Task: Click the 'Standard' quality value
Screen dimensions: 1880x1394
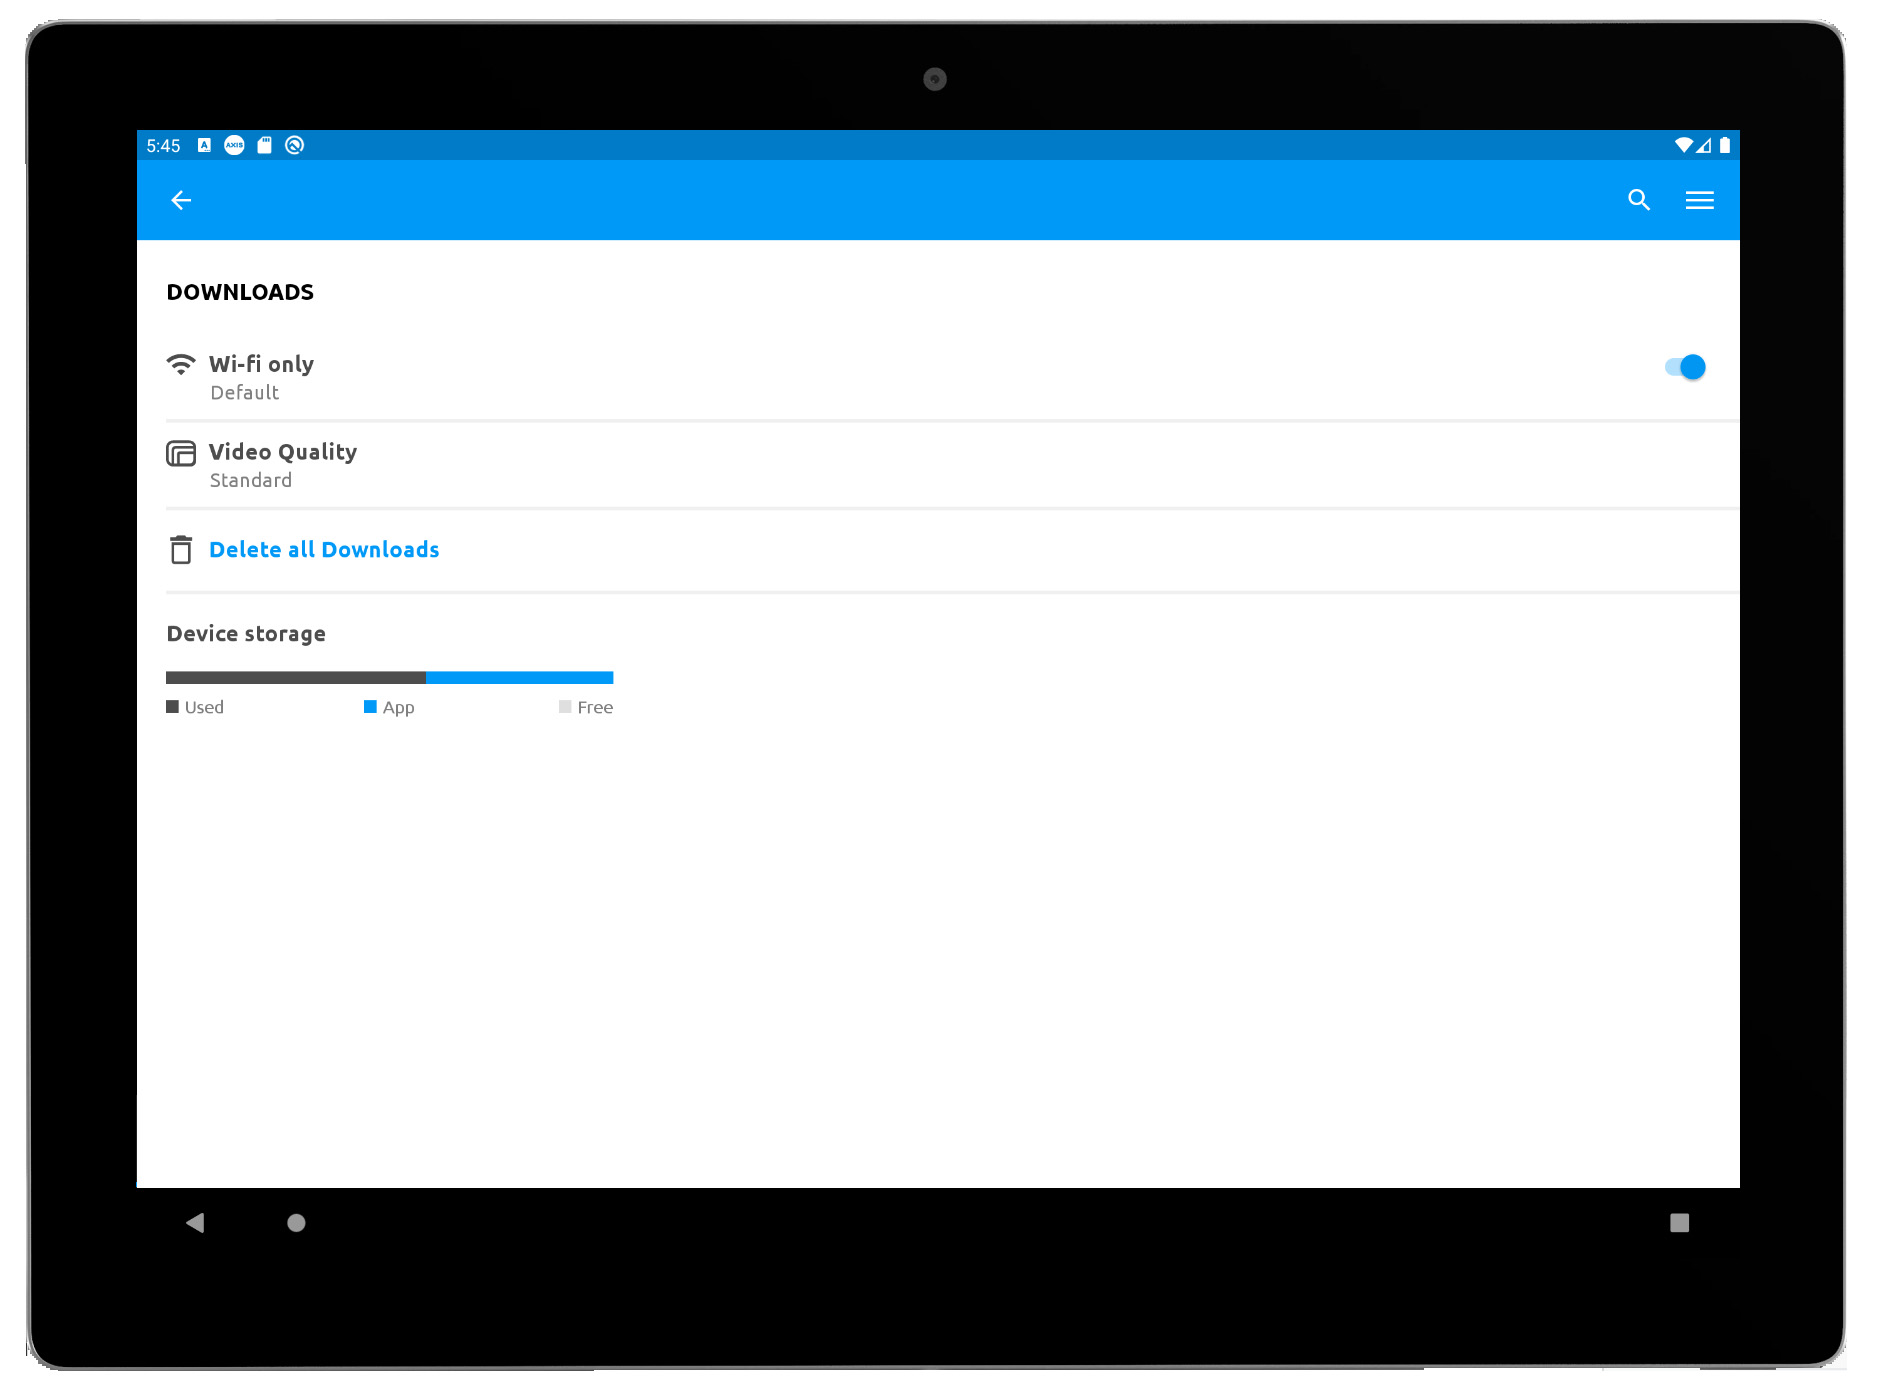Action: click(x=251, y=481)
